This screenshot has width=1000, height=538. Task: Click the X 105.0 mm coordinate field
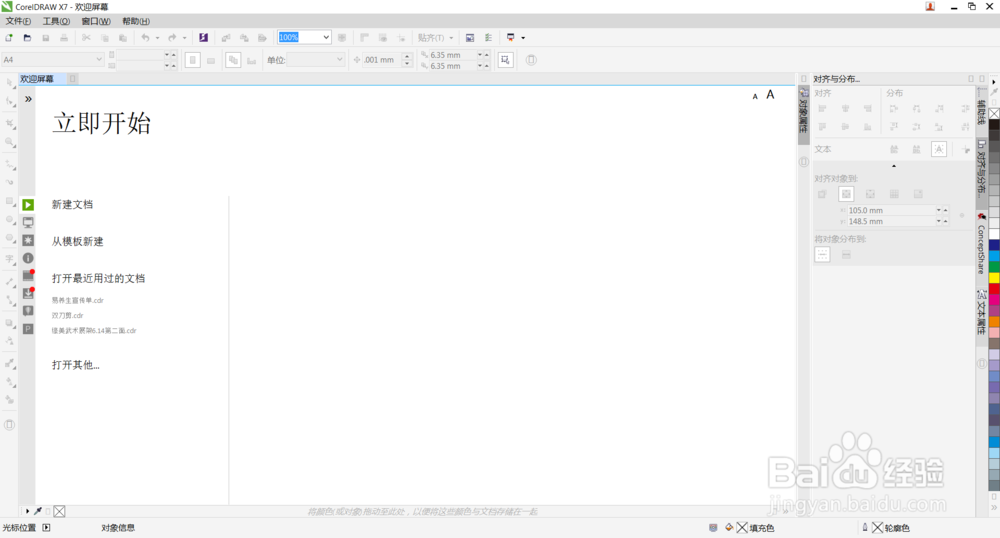891,210
